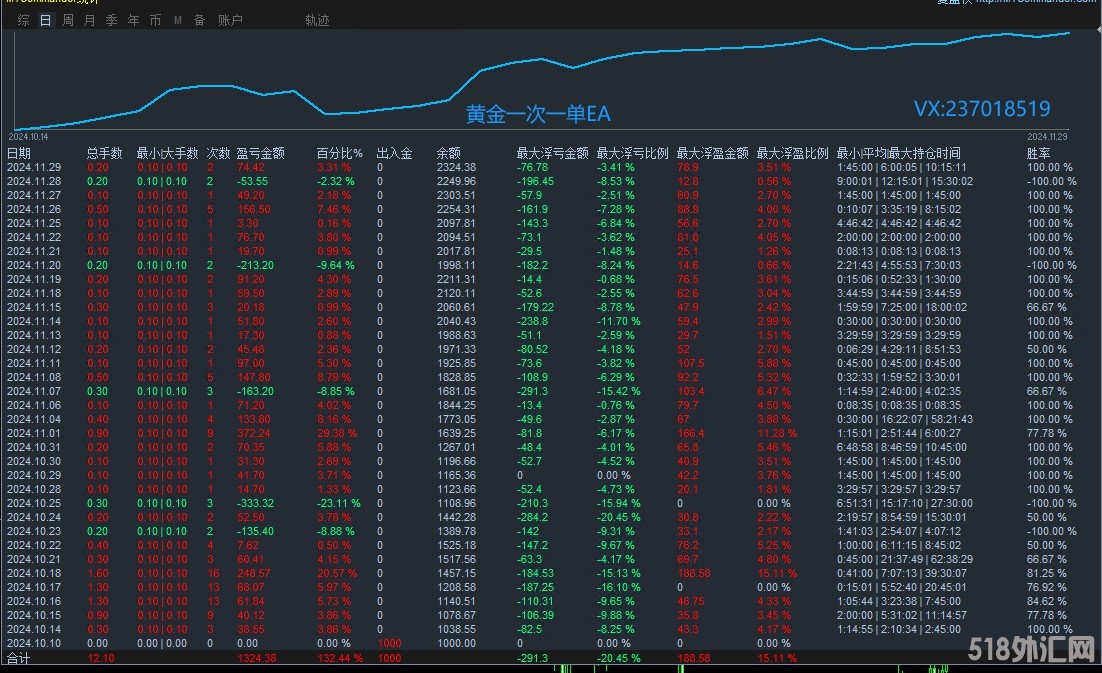
Task: Click the 2024.10.14 start date on chart
Action: click(x=29, y=136)
